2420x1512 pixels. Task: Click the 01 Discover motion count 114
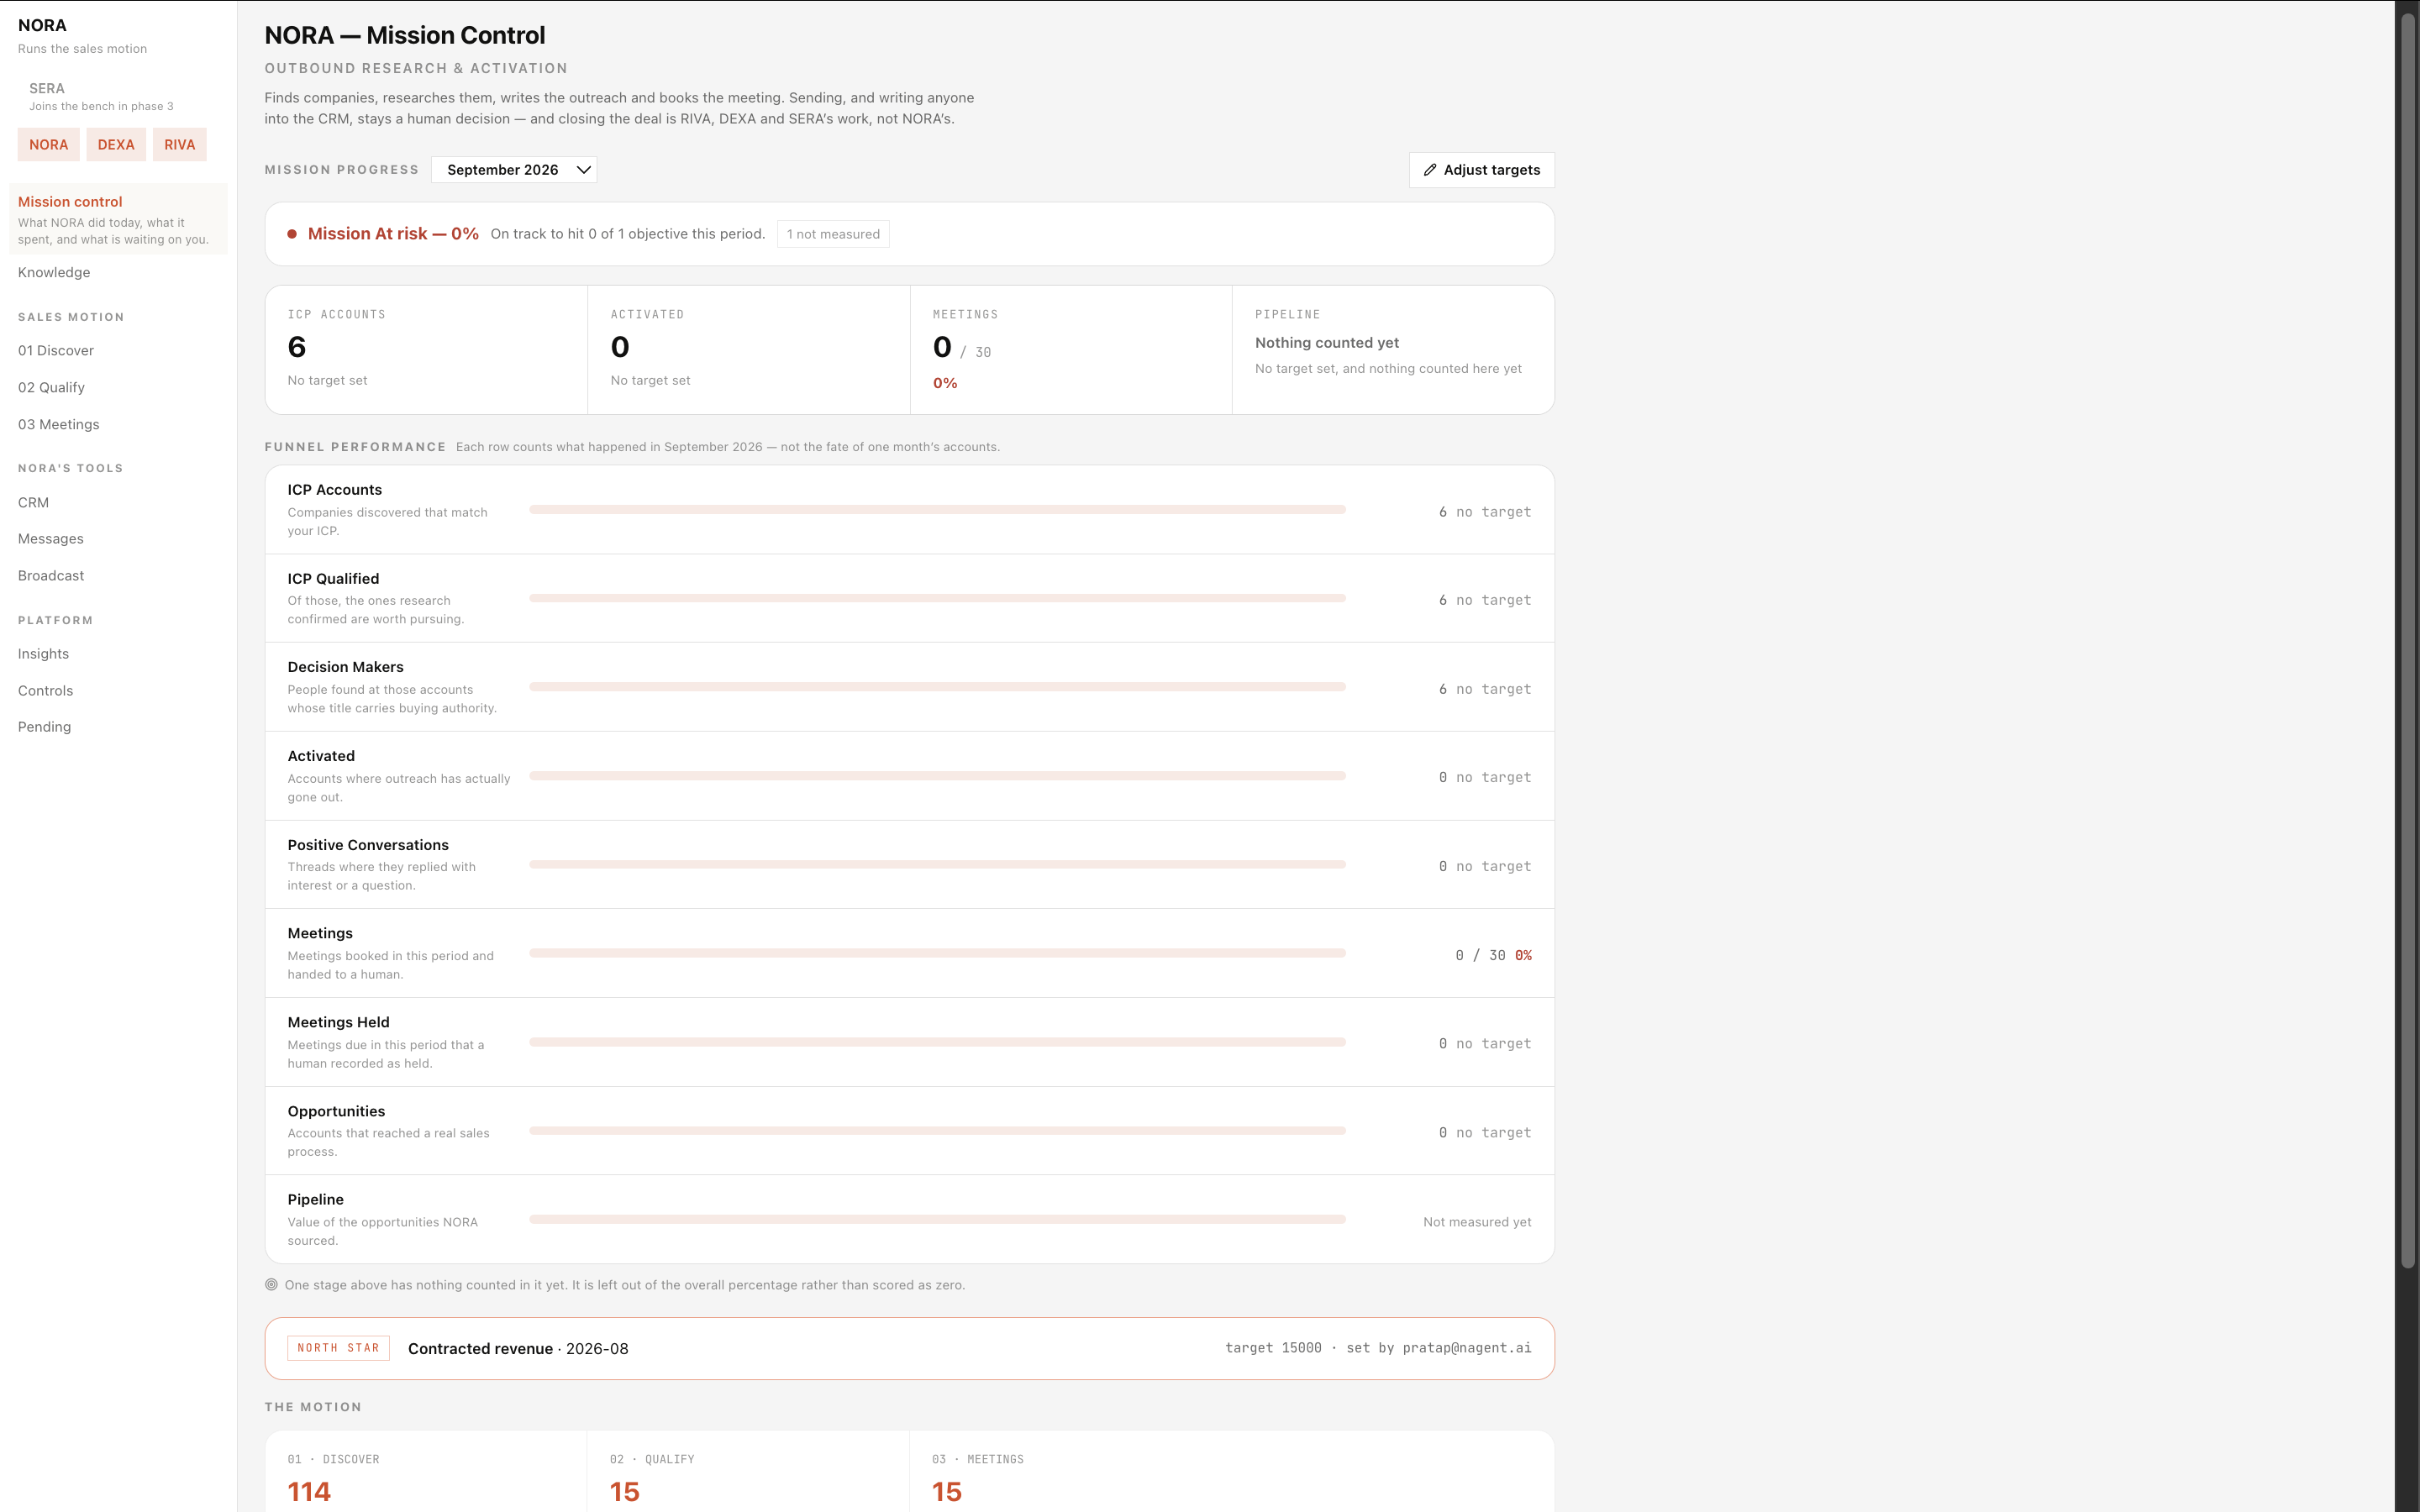pyautogui.click(x=309, y=1492)
